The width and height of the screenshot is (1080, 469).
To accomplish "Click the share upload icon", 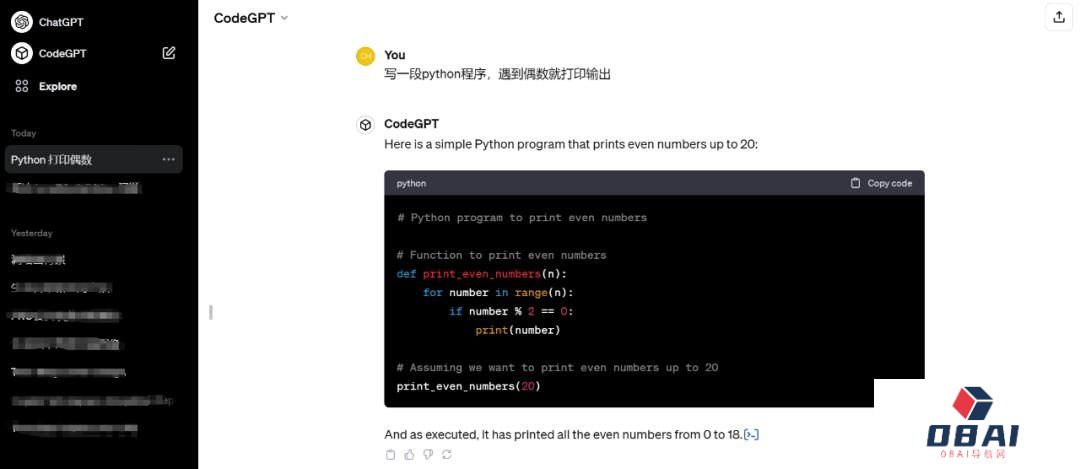I will 1059,18.
